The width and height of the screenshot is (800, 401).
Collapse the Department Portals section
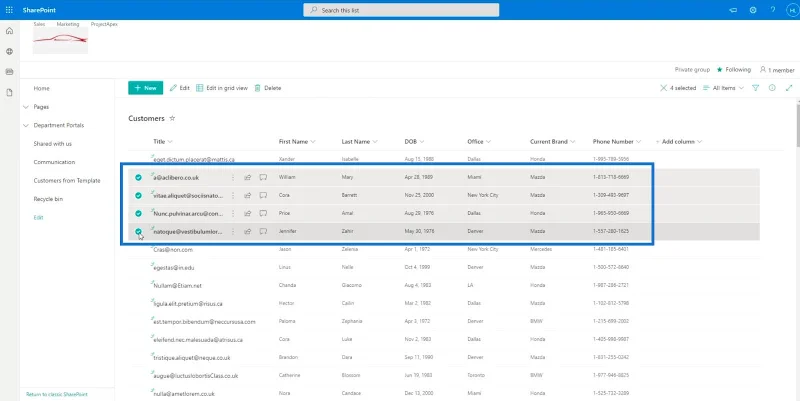click(26, 126)
